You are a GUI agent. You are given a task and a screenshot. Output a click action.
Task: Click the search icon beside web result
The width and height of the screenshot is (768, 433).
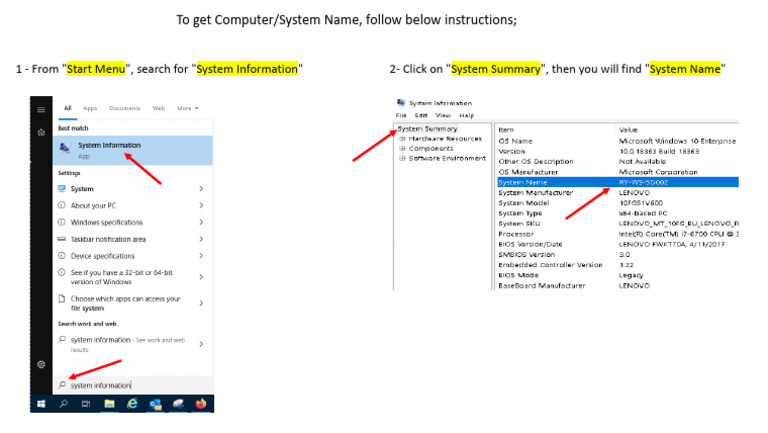62,339
